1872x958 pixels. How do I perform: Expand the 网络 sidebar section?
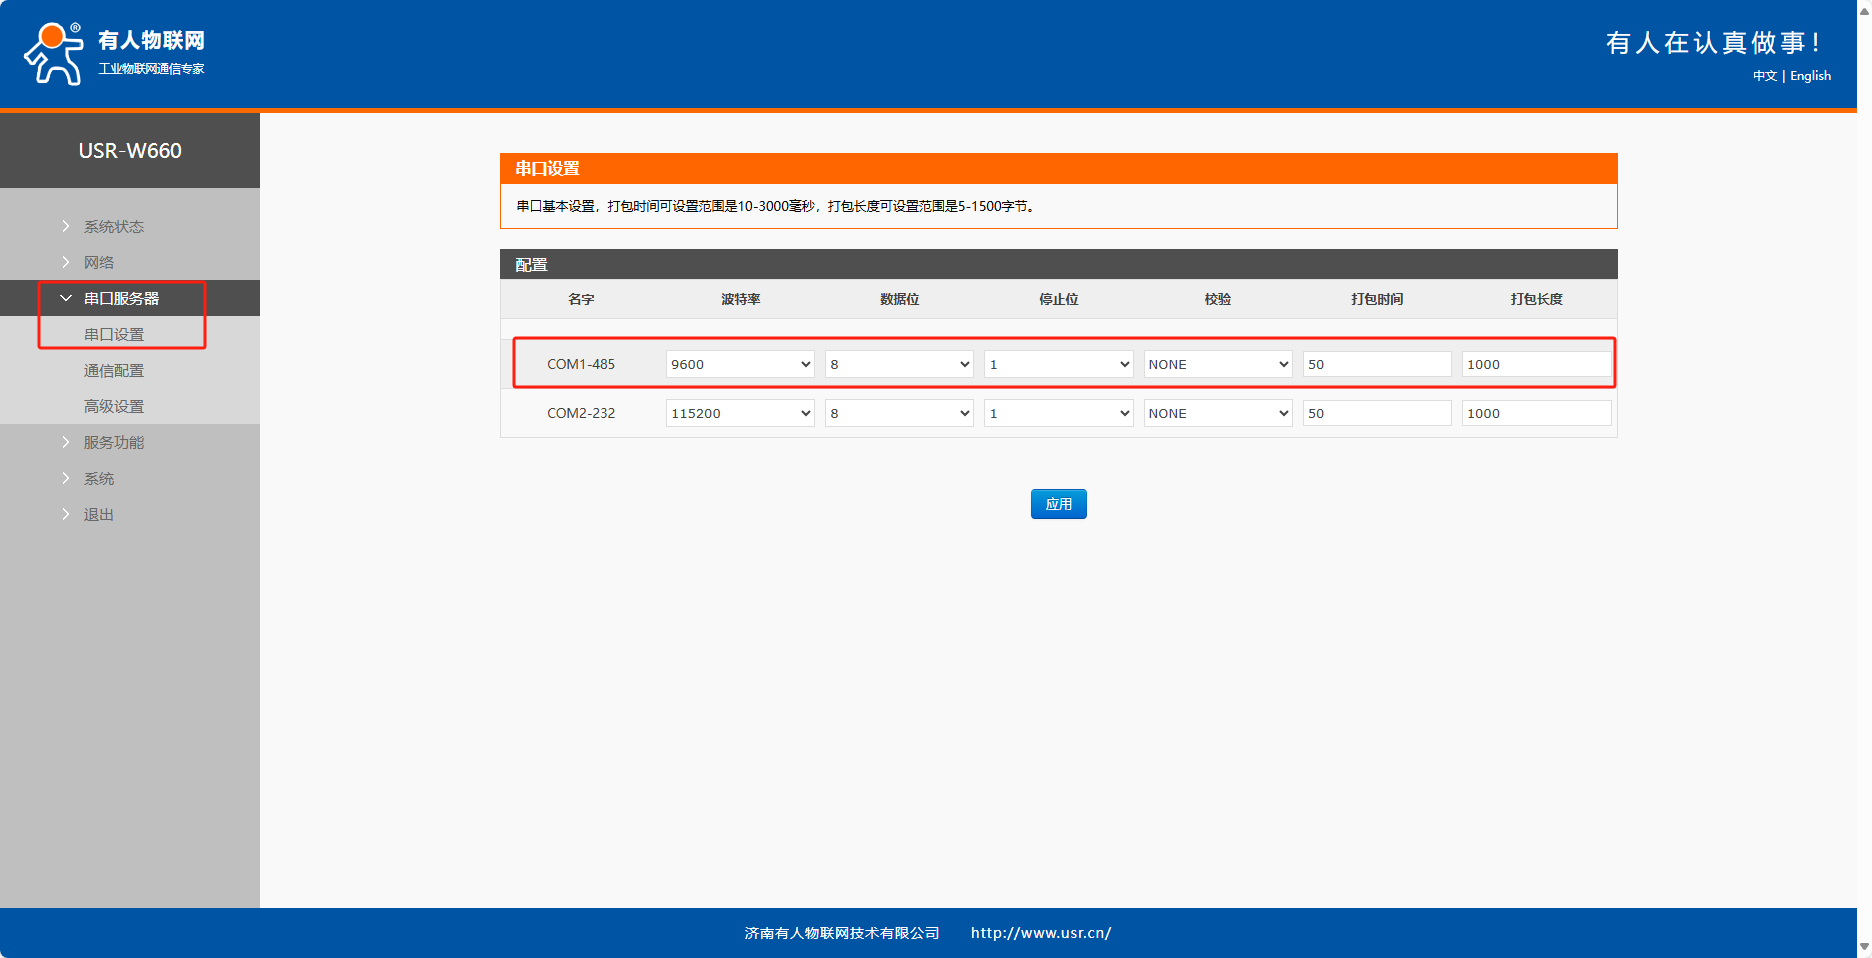(x=98, y=263)
